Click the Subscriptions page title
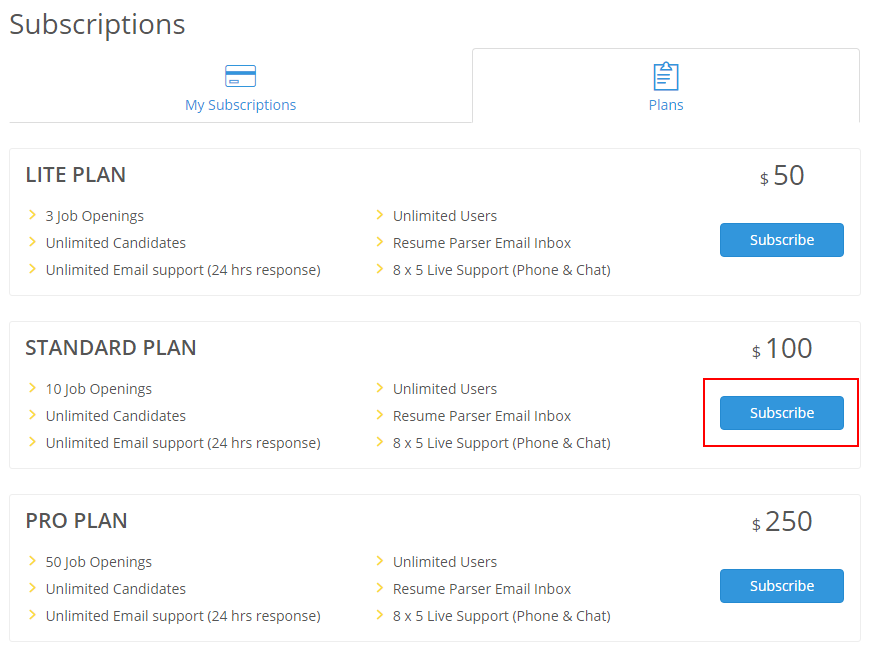The width and height of the screenshot is (872, 653). (x=97, y=25)
